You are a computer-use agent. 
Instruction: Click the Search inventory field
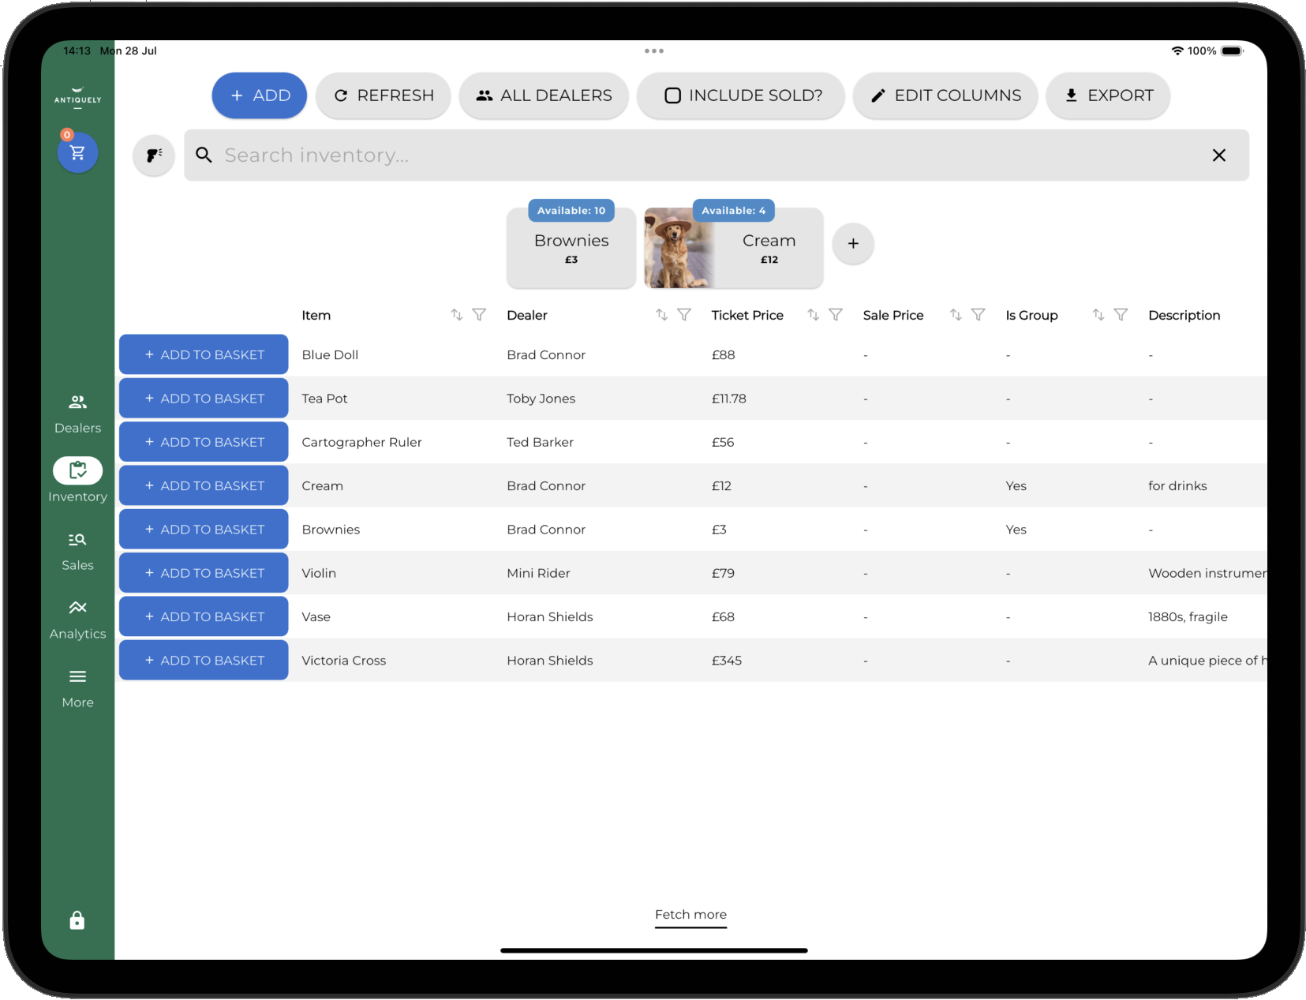[x=716, y=155]
